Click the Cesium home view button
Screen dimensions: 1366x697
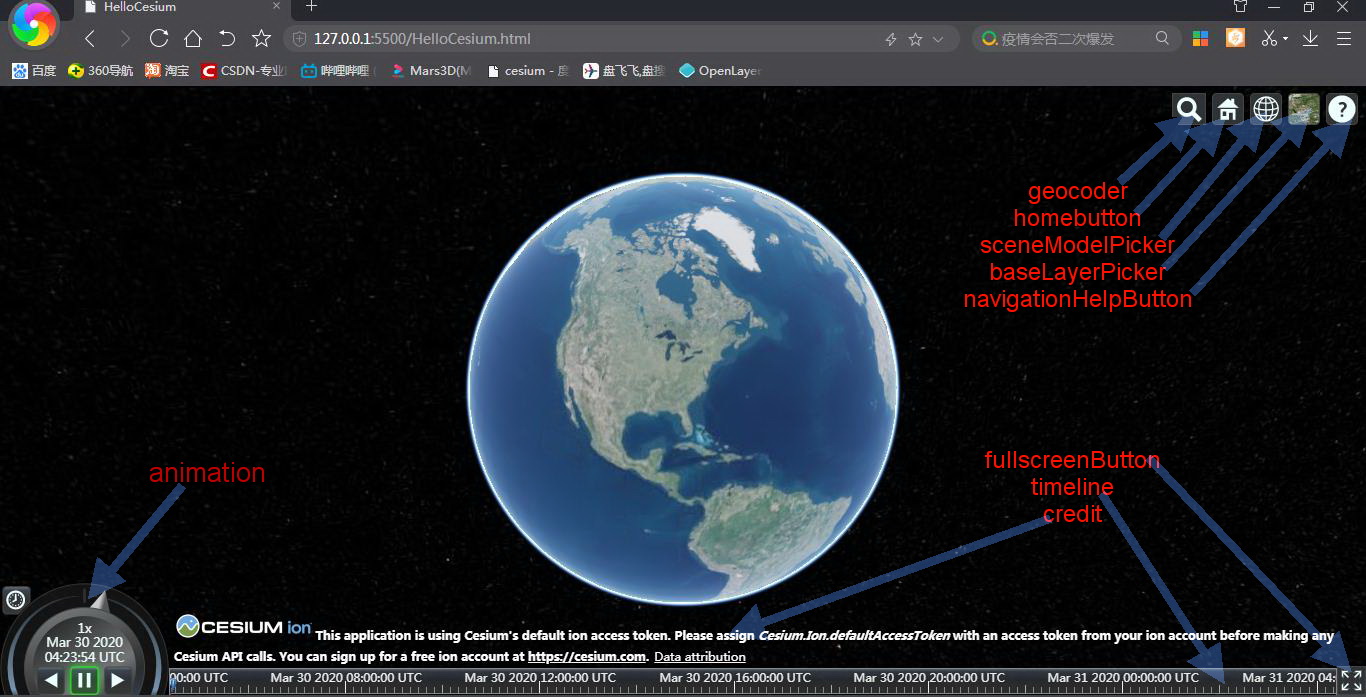pyautogui.click(x=1228, y=109)
